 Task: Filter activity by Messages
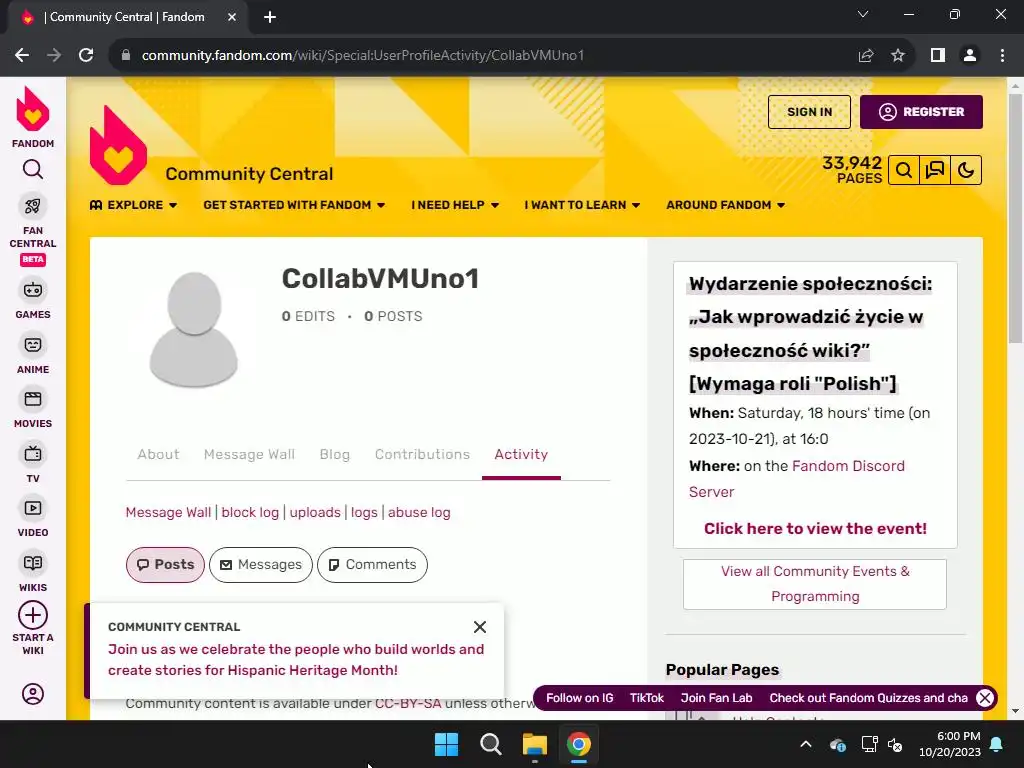point(261,565)
